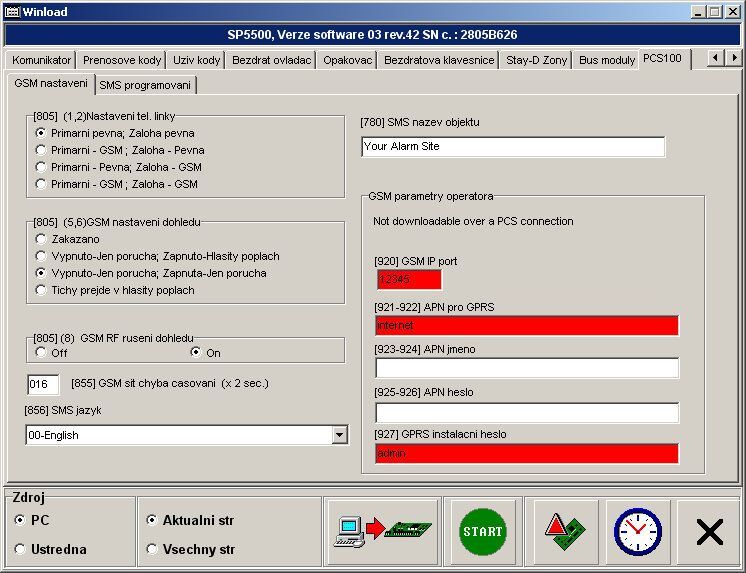Click the red APN pro GPRS field

pos(527,326)
